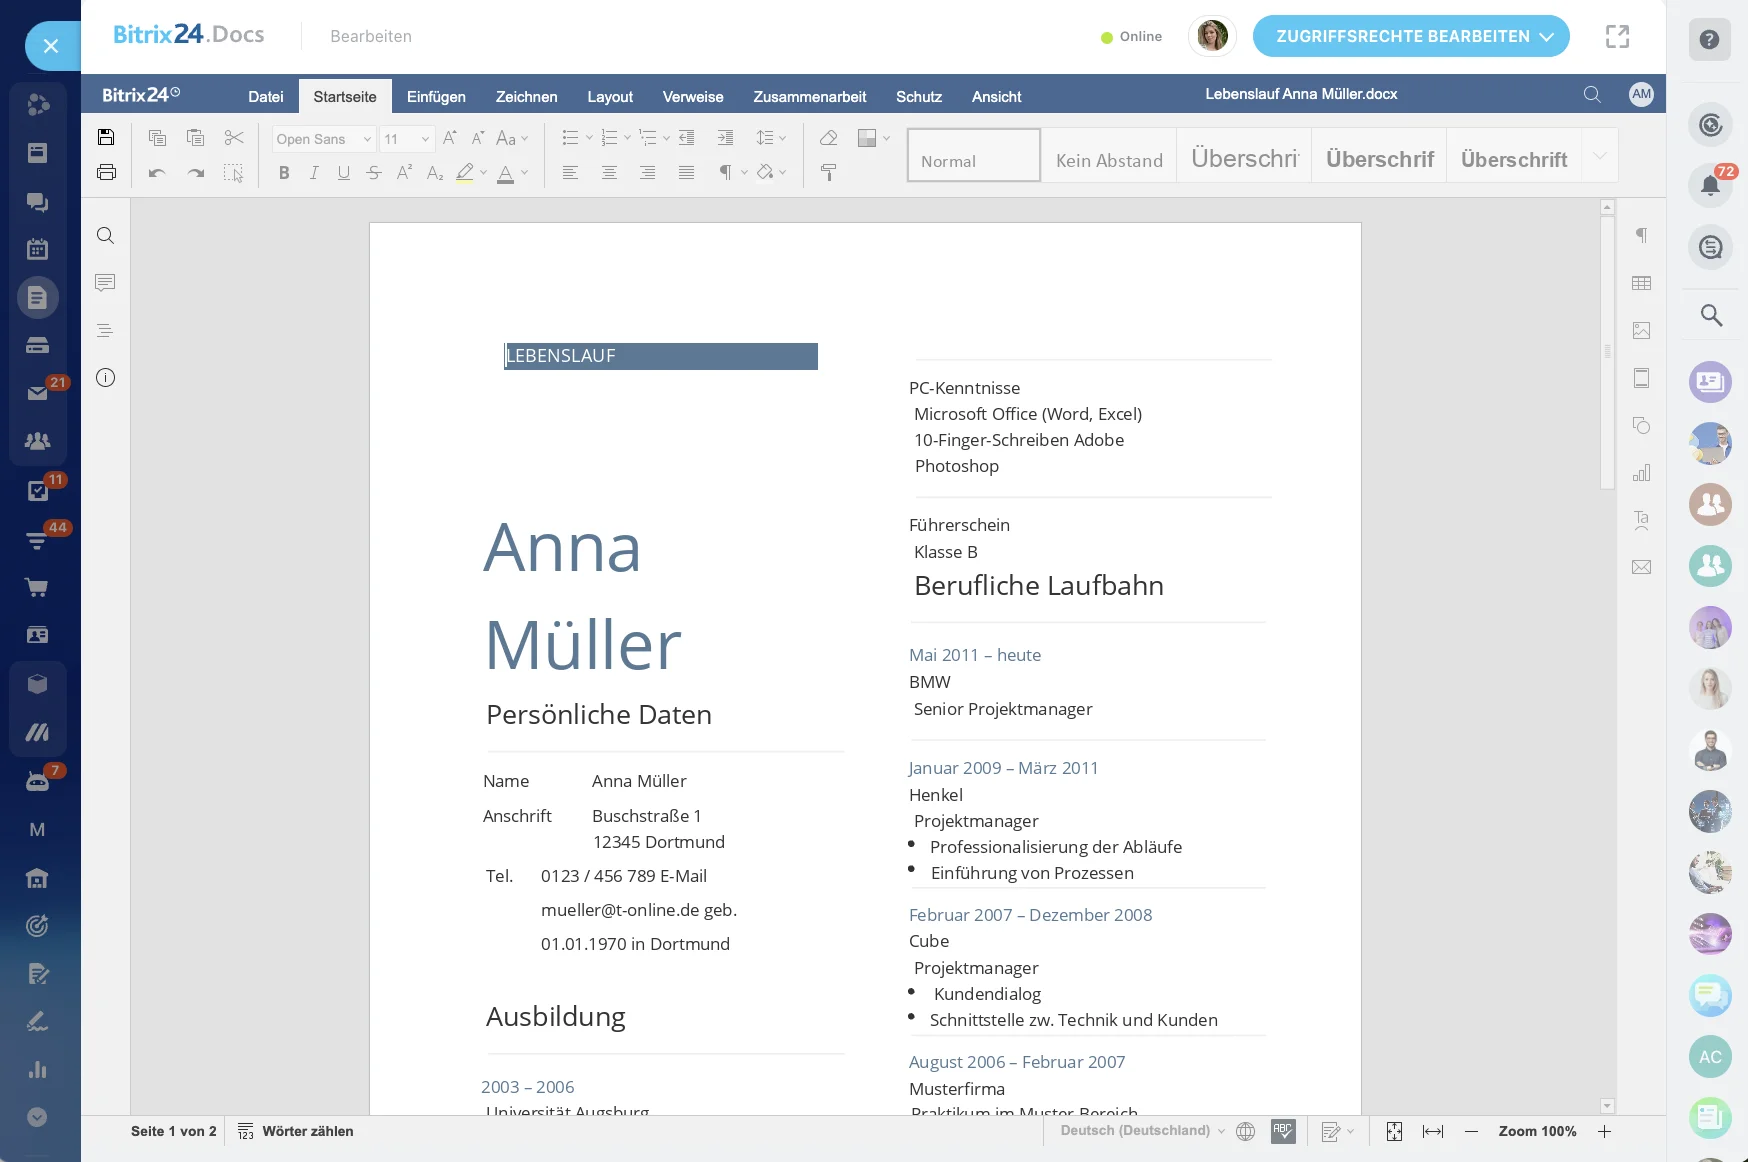
Task: Open the highlight color dropdown
Action: click(483, 172)
